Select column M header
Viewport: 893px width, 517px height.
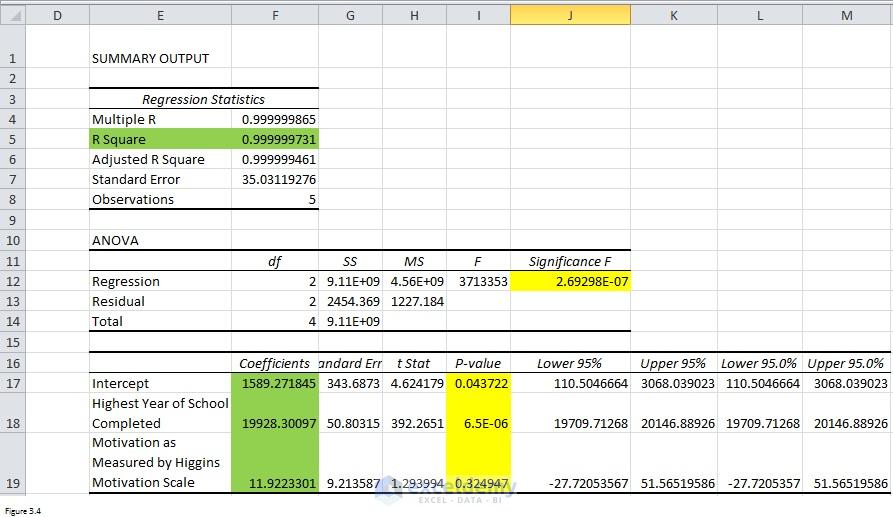click(847, 15)
